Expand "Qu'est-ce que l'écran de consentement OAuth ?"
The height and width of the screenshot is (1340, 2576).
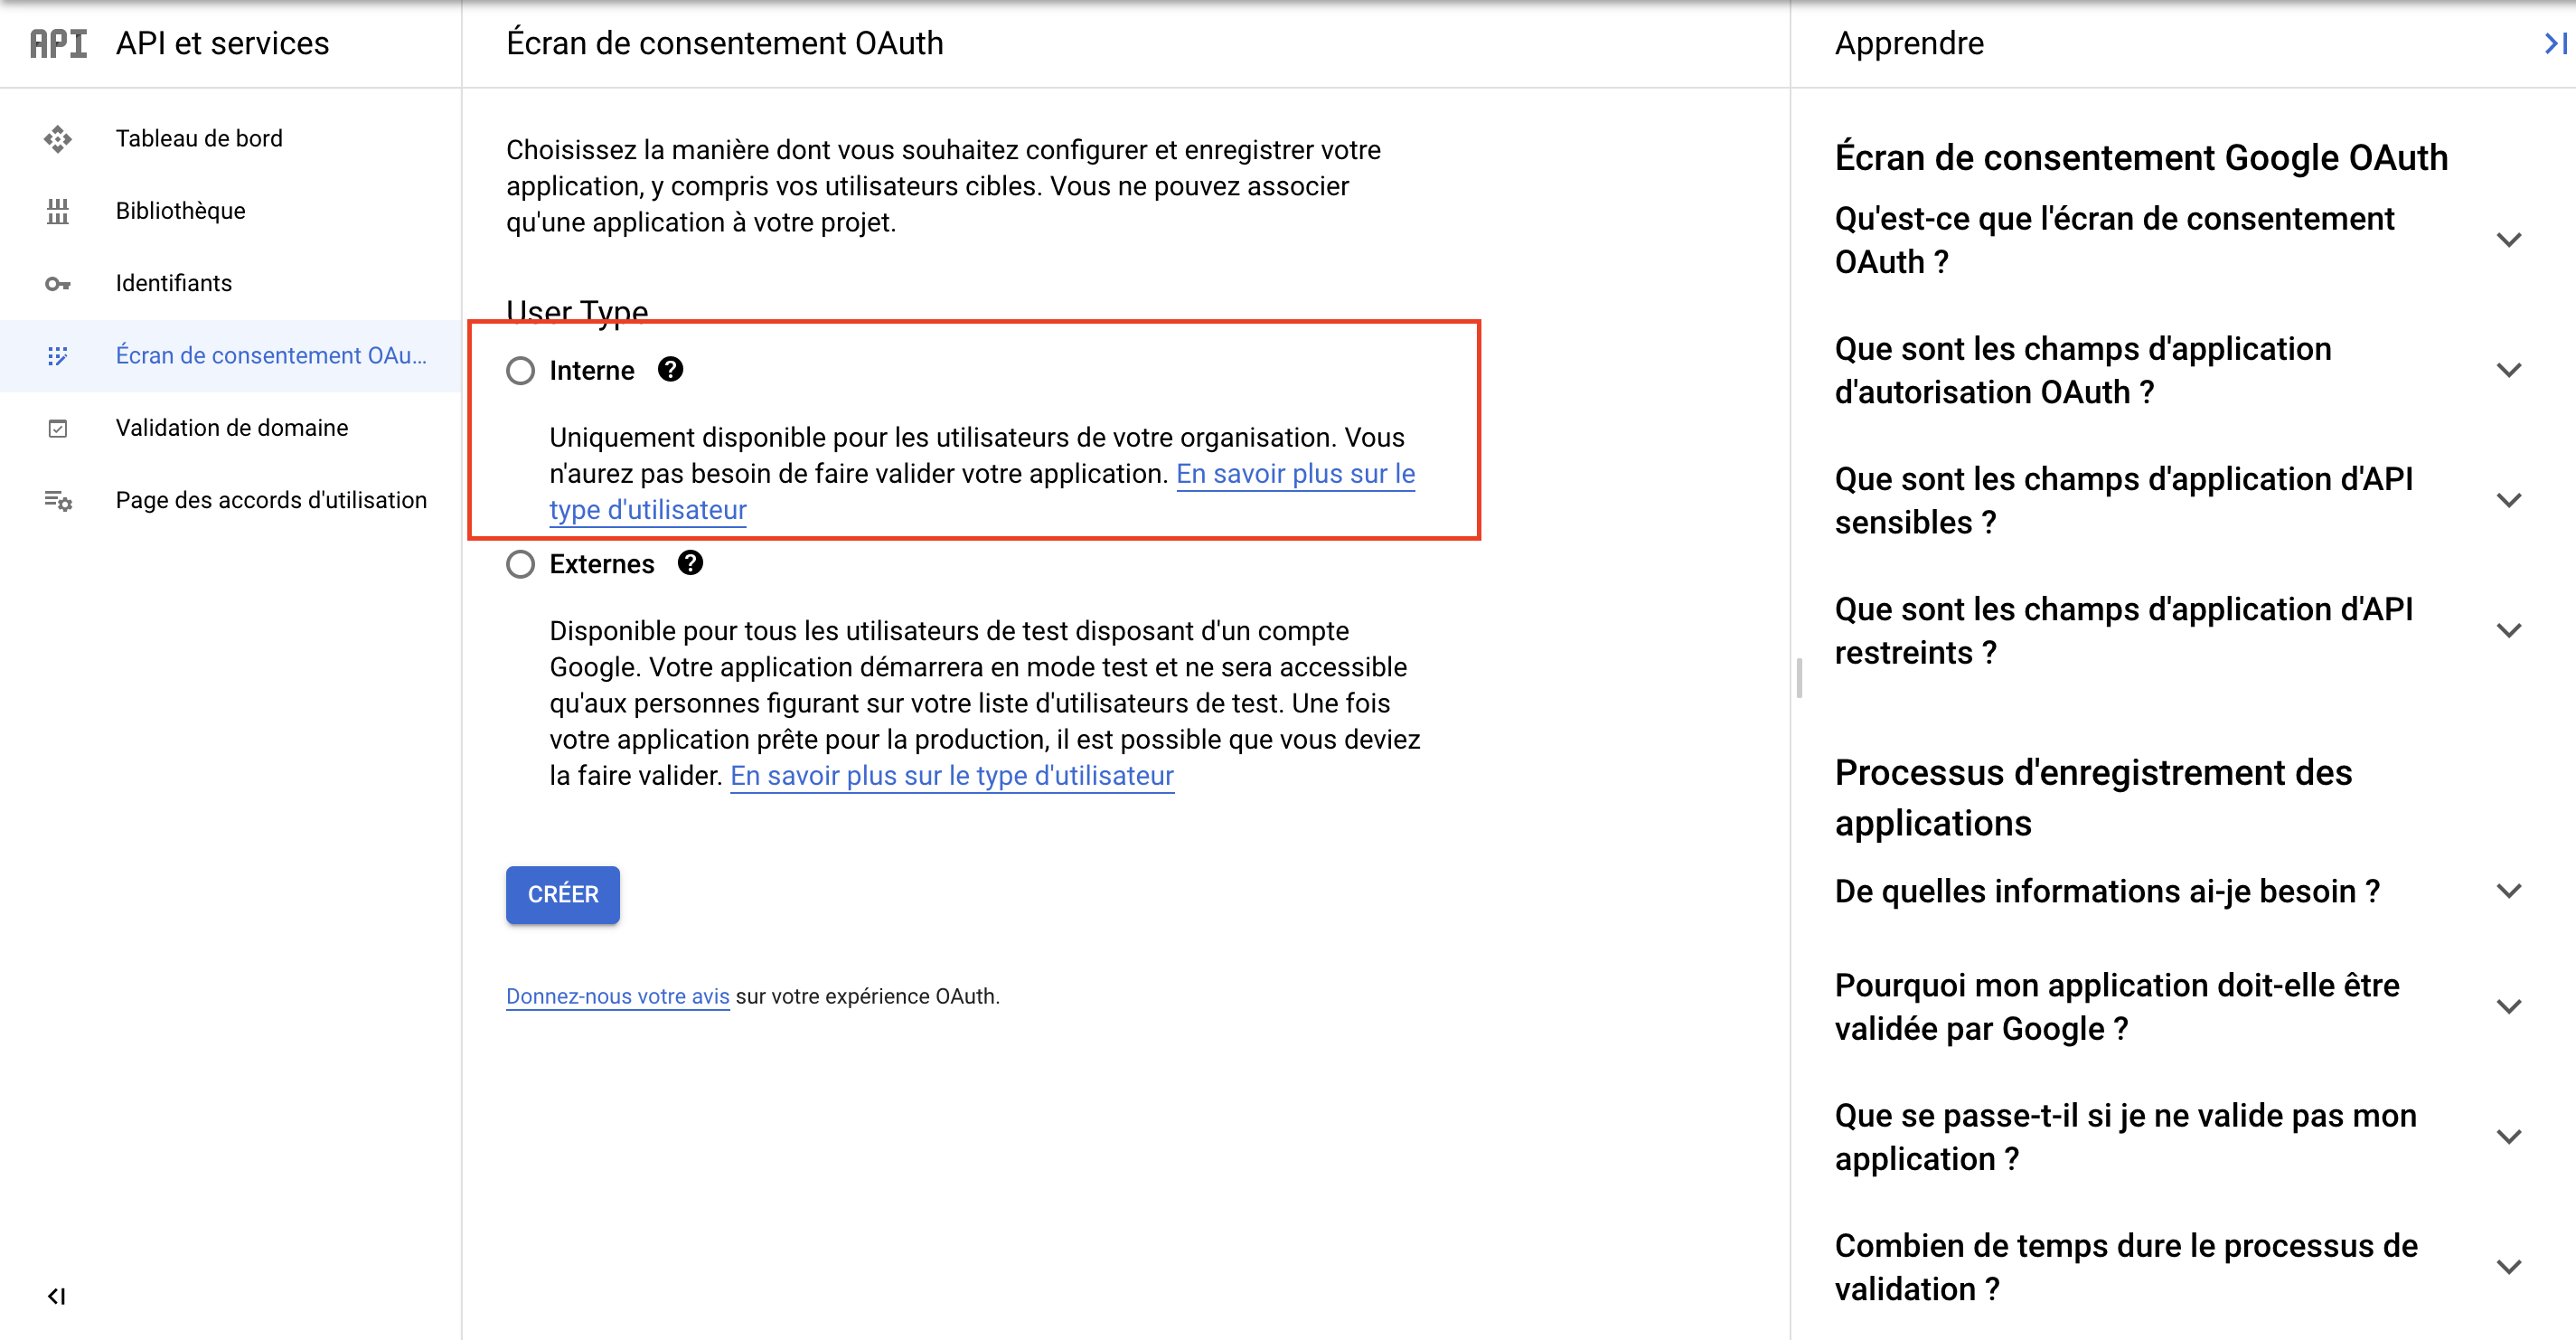(x=2509, y=240)
